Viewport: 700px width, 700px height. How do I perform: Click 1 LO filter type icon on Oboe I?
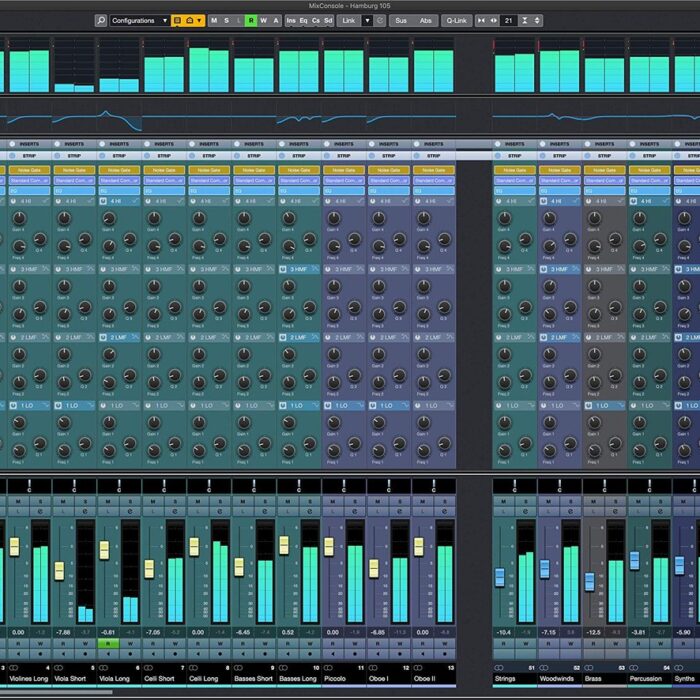click(405, 405)
